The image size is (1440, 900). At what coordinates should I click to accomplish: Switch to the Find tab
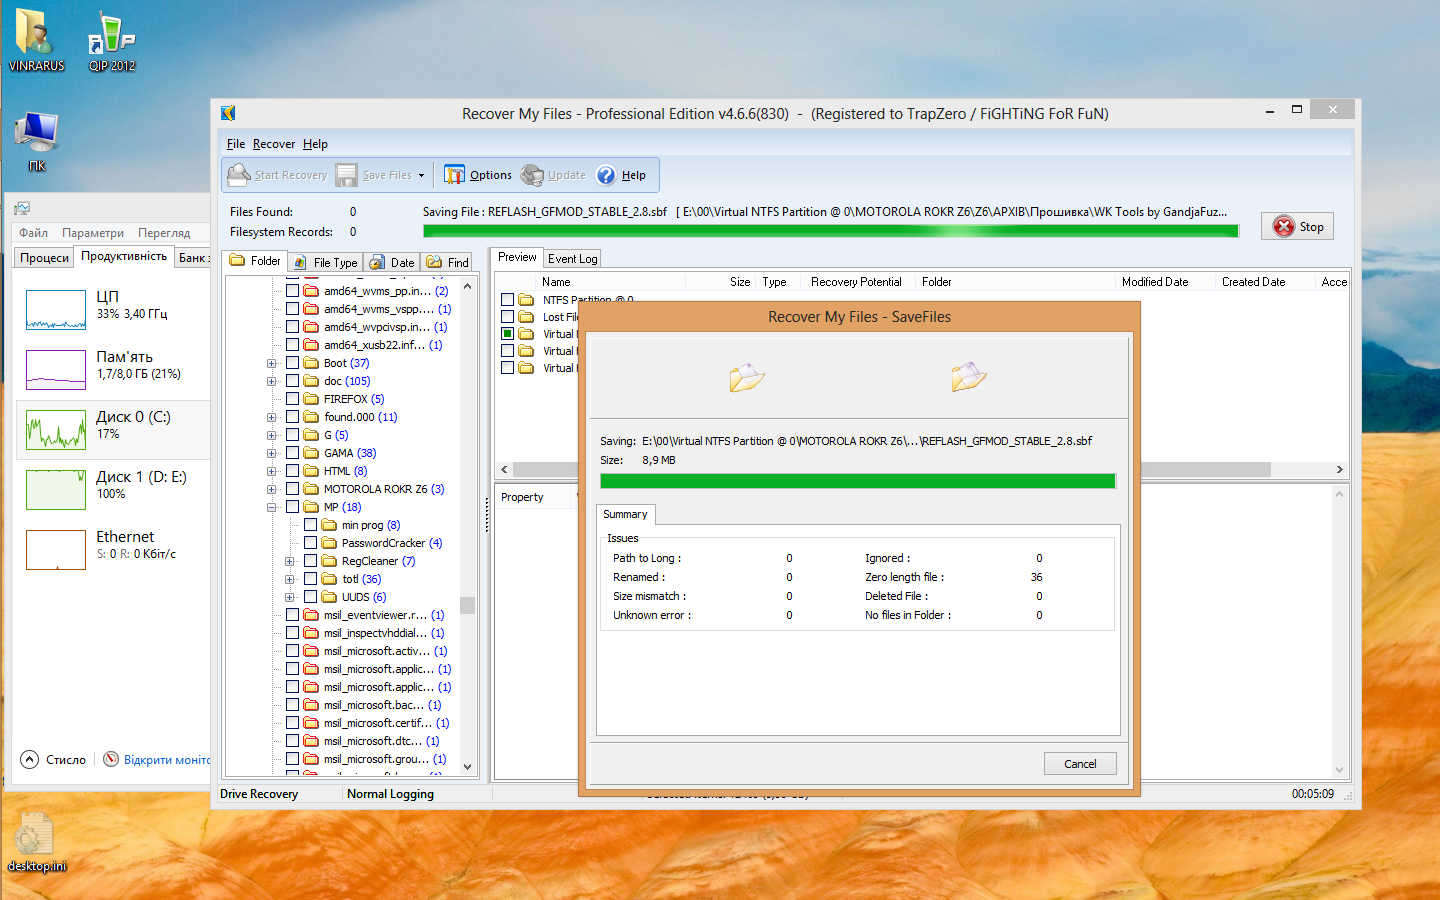(x=447, y=263)
